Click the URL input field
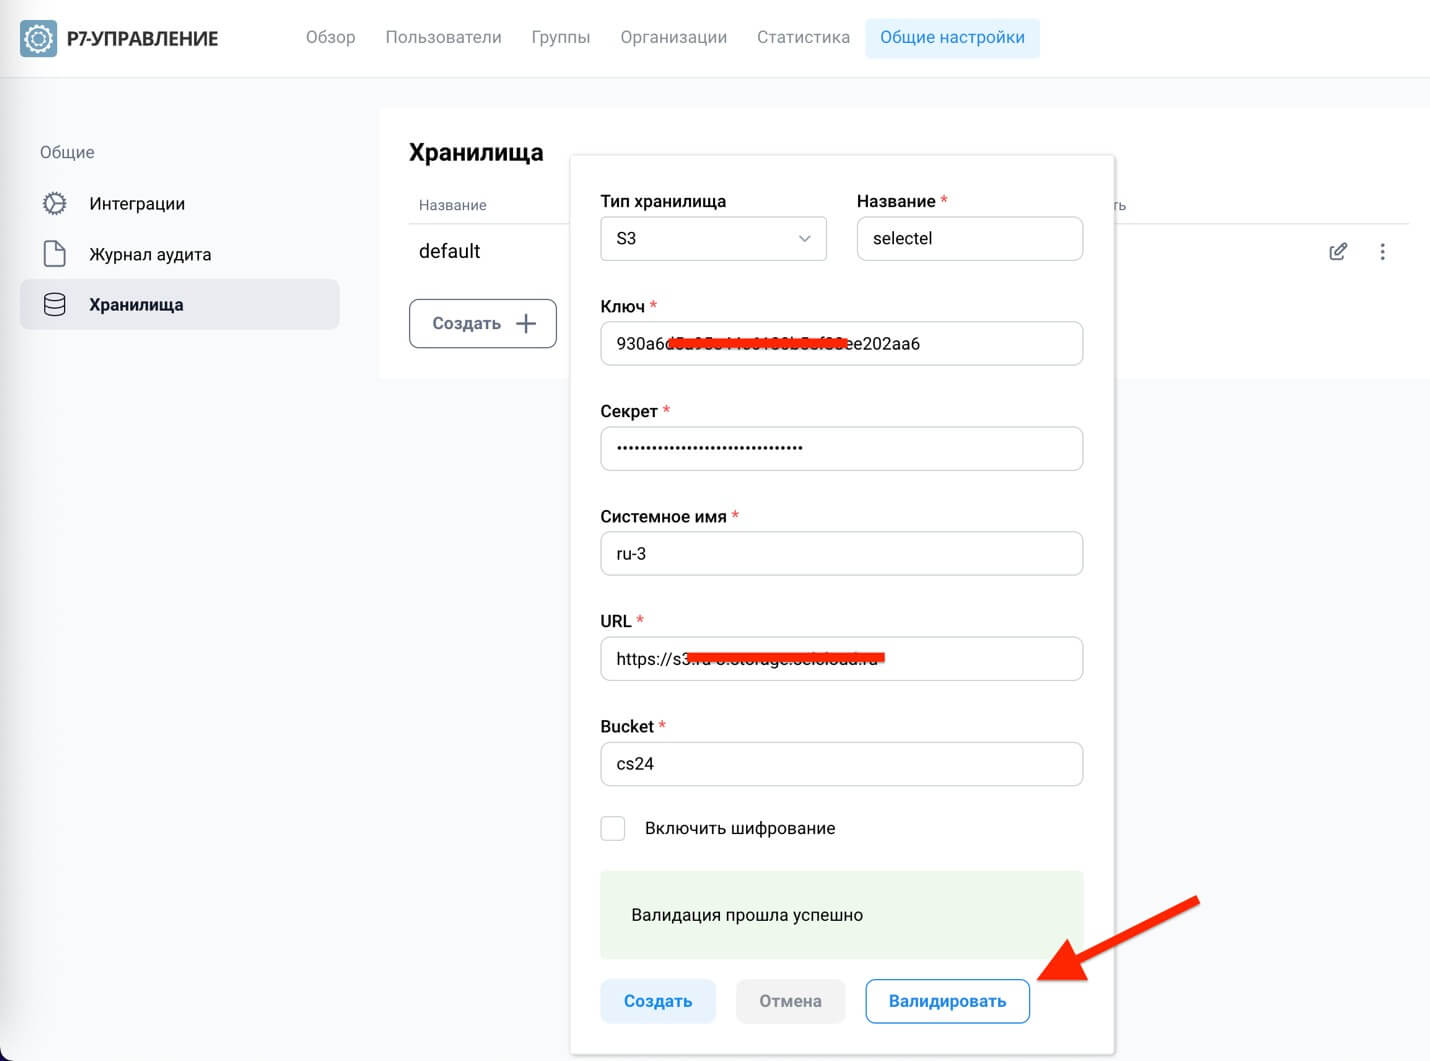1430x1061 pixels. pos(841,658)
